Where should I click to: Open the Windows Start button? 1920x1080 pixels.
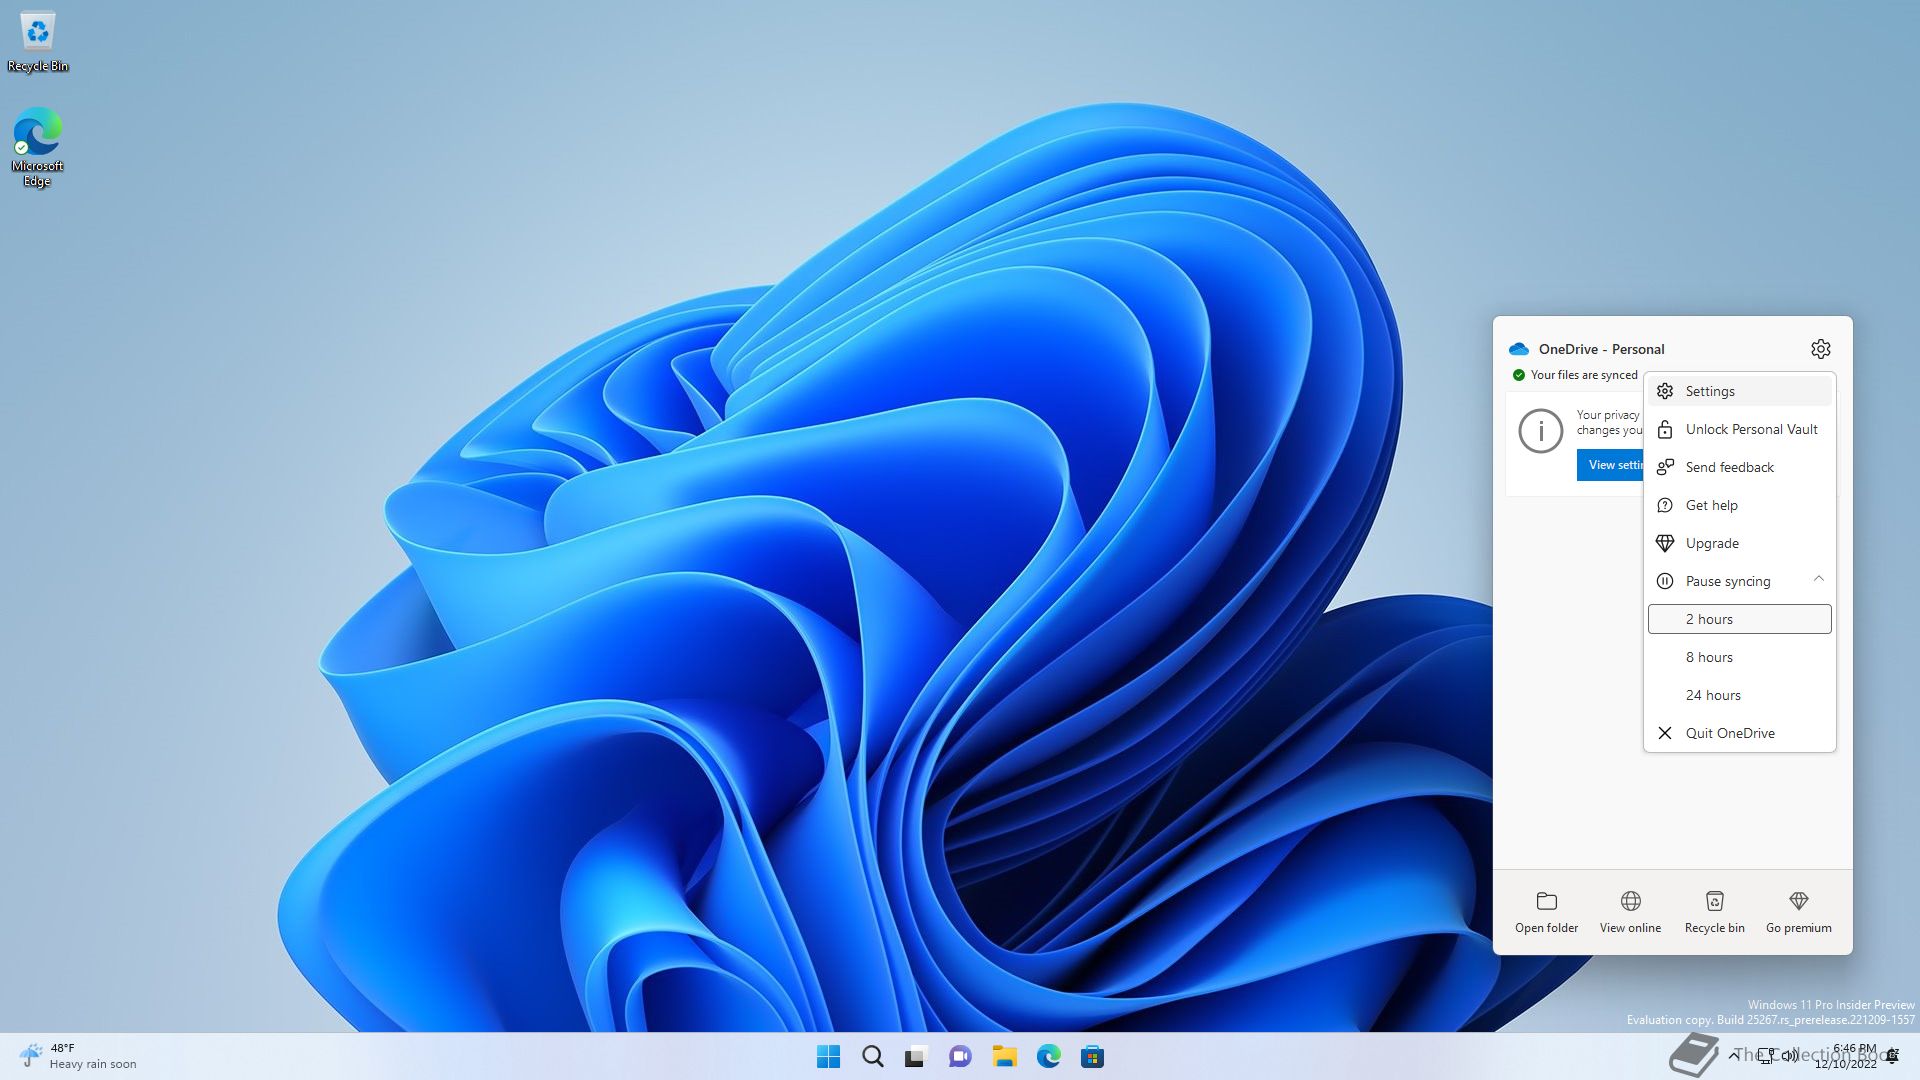pos(828,1056)
